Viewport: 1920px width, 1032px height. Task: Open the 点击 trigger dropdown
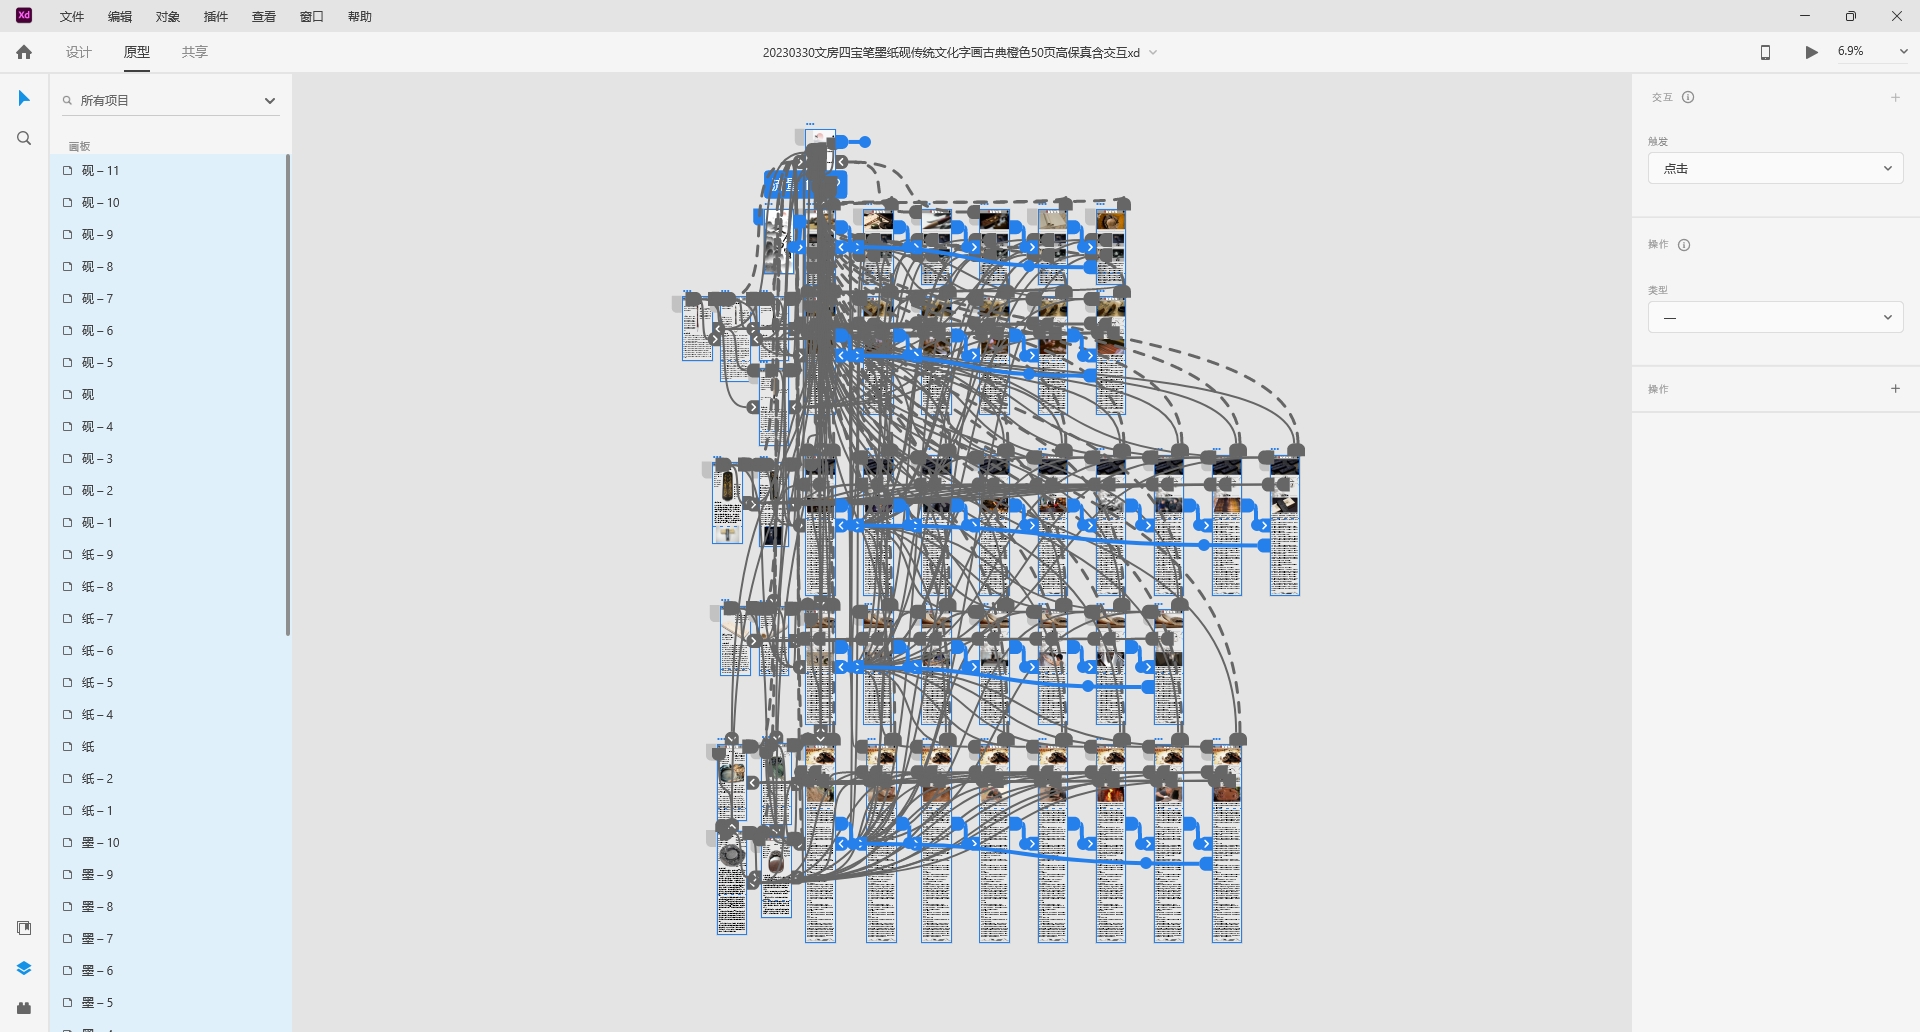tap(1775, 169)
